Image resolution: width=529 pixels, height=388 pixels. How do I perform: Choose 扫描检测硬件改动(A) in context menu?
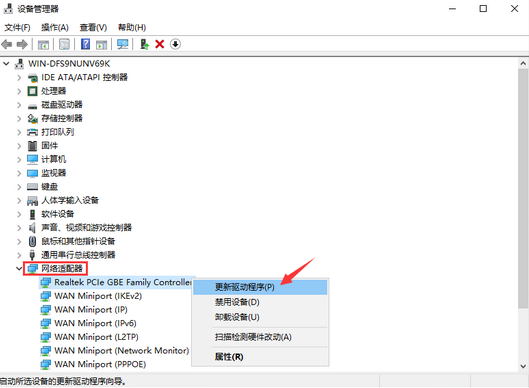click(x=260, y=337)
